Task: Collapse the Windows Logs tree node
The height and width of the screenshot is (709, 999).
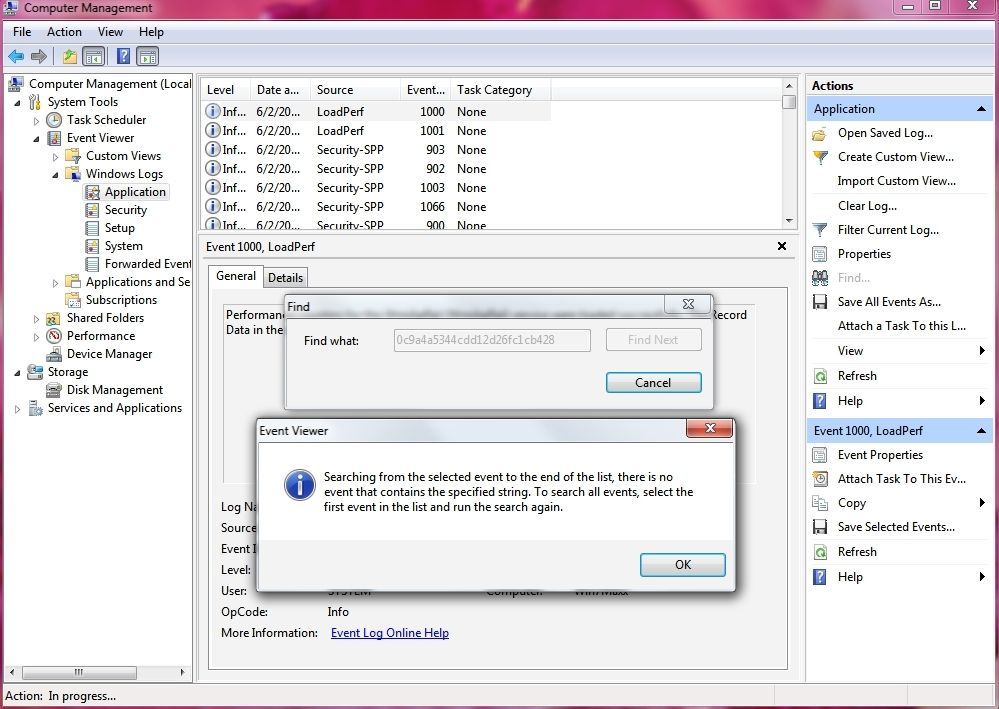Action: (x=55, y=175)
